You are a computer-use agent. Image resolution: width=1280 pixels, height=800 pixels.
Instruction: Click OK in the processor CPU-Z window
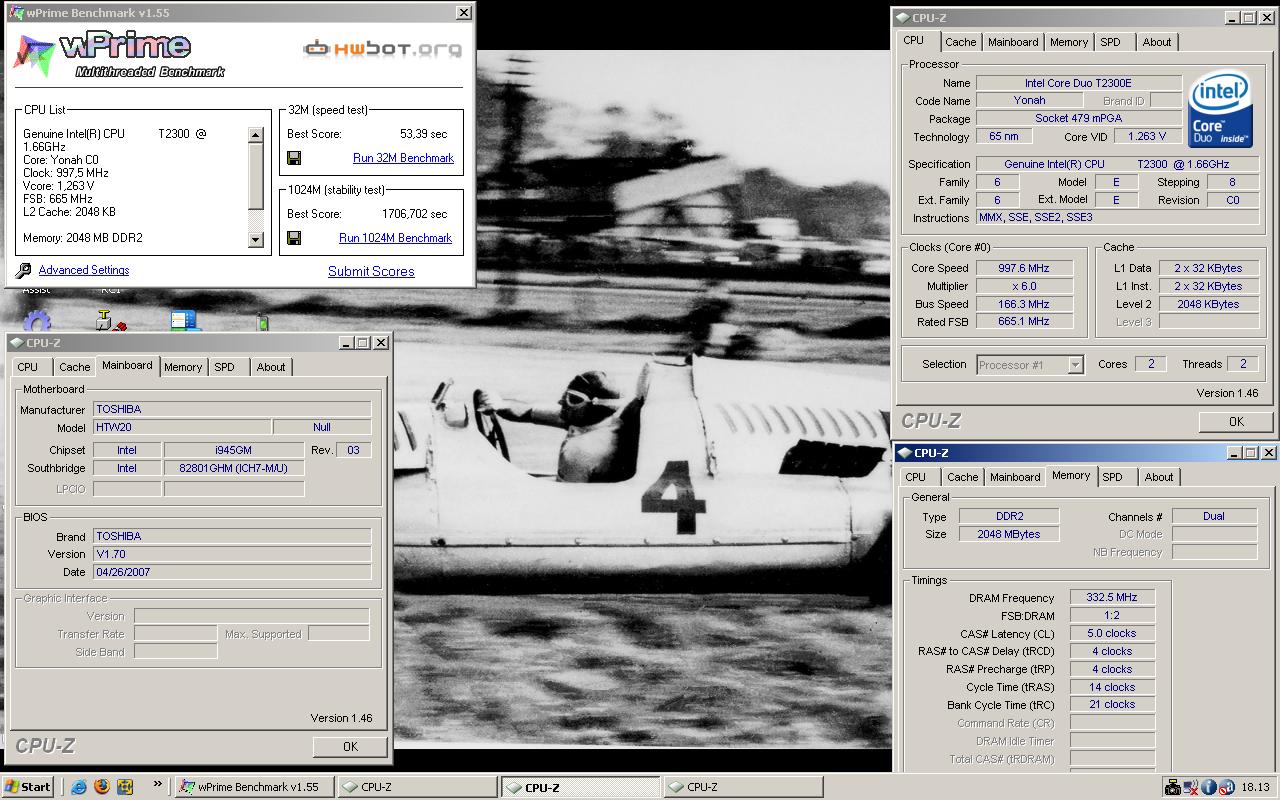click(1236, 421)
